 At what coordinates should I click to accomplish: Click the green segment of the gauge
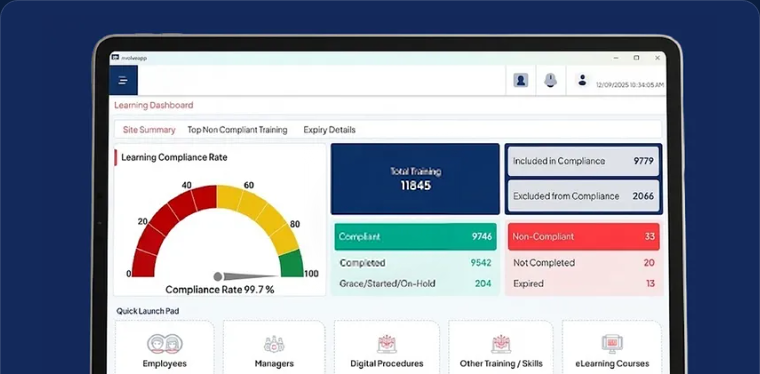click(x=292, y=265)
